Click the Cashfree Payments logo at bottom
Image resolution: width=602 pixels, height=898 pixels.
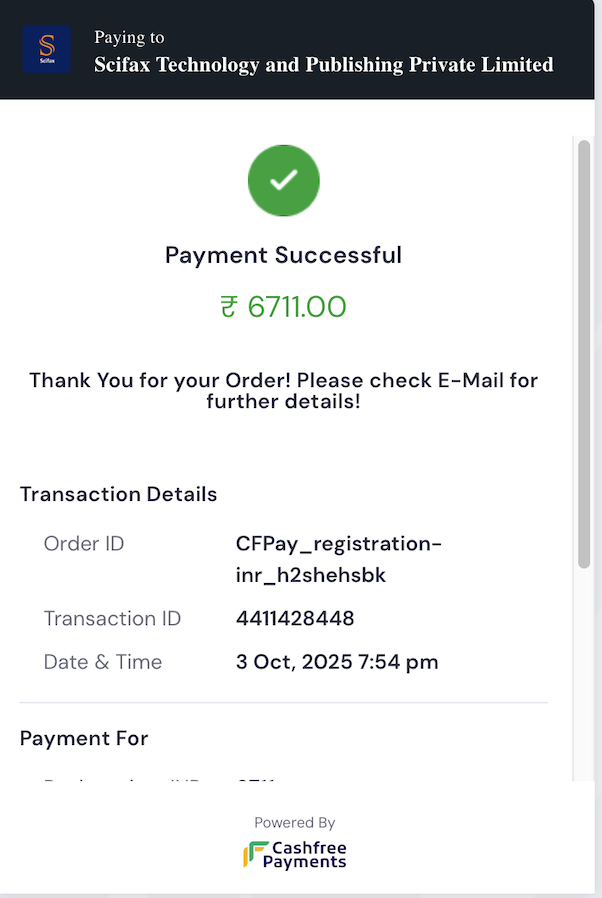pos(293,855)
